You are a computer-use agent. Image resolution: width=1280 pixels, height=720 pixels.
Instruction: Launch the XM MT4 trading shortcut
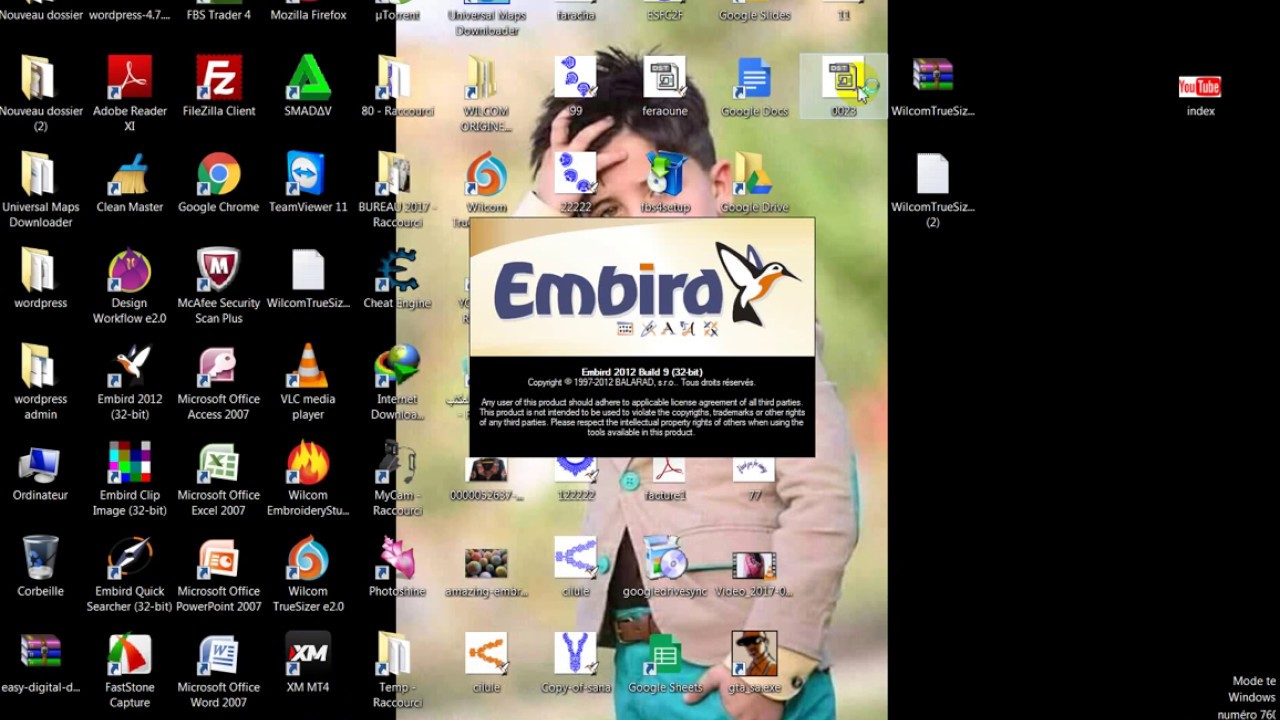pyautogui.click(x=308, y=663)
